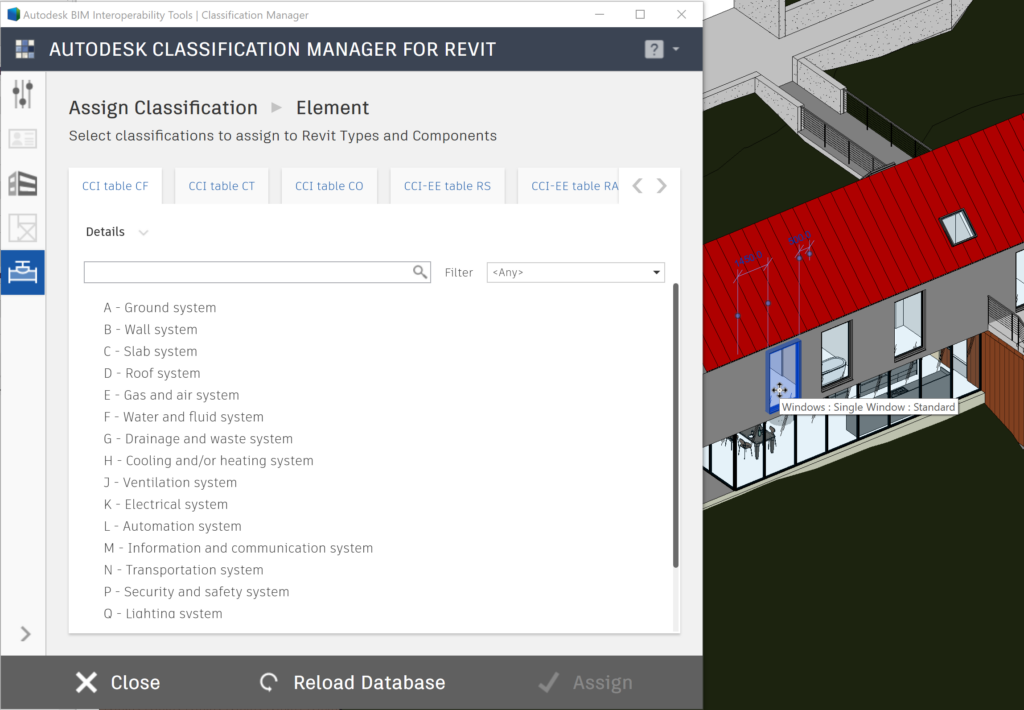This screenshot has height=710, width=1024.
Task: Select B - Wall system
Action: click(x=151, y=330)
